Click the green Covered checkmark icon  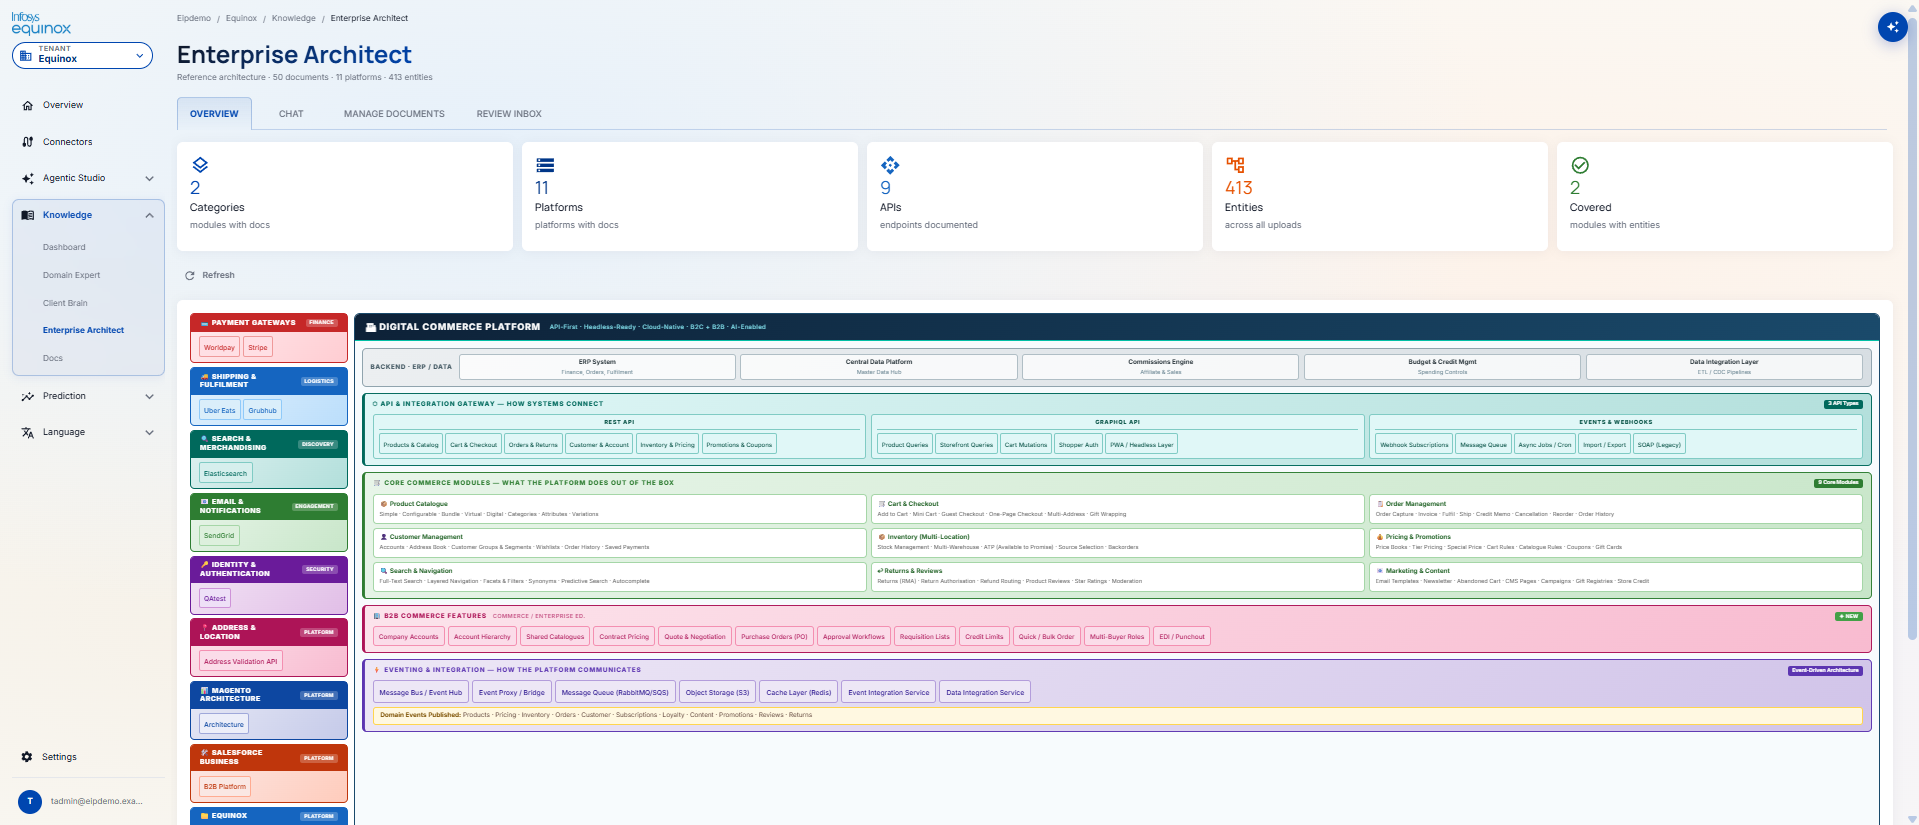(1580, 165)
